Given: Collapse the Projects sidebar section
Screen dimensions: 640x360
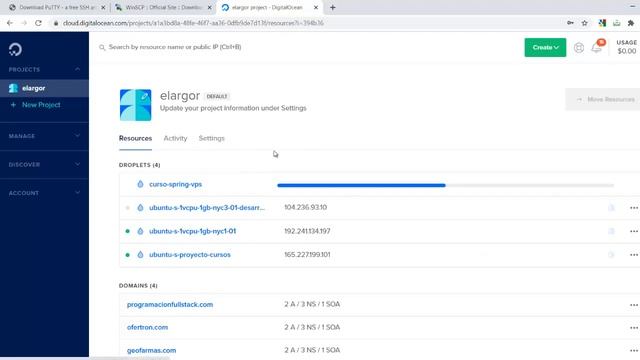Looking at the screenshot, I should point(78,69).
